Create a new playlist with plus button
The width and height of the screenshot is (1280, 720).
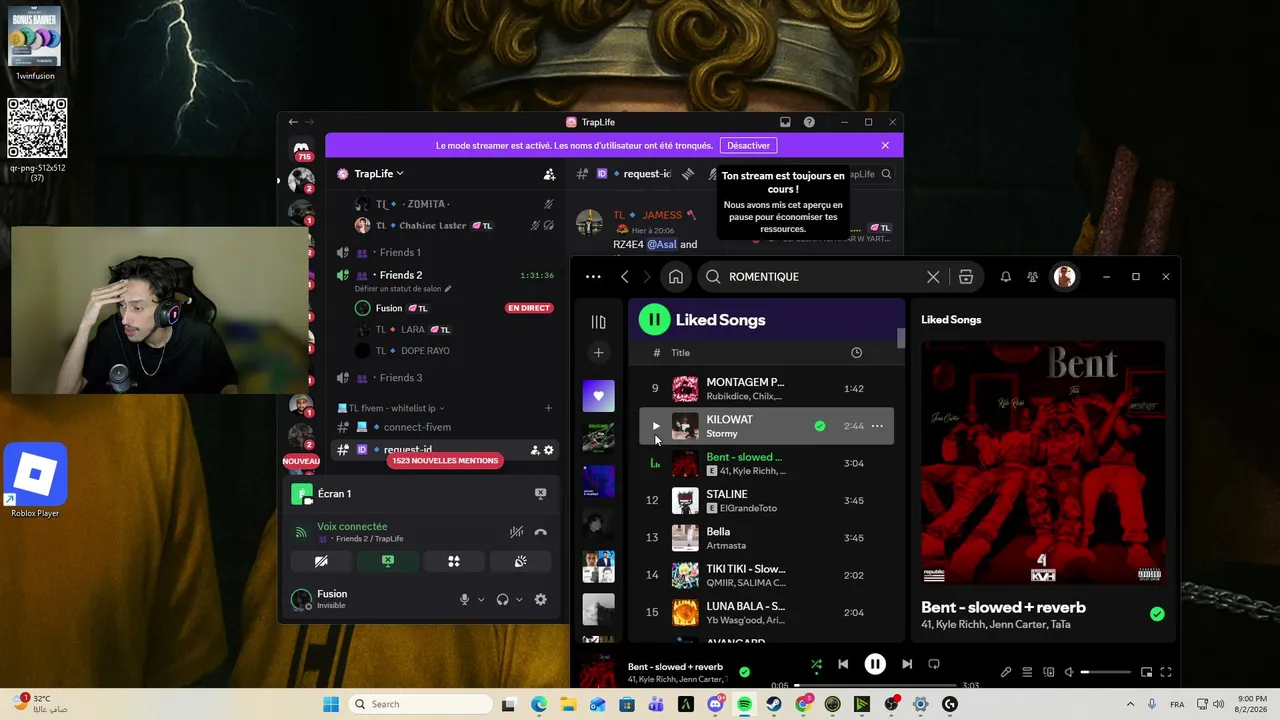tap(598, 352)
